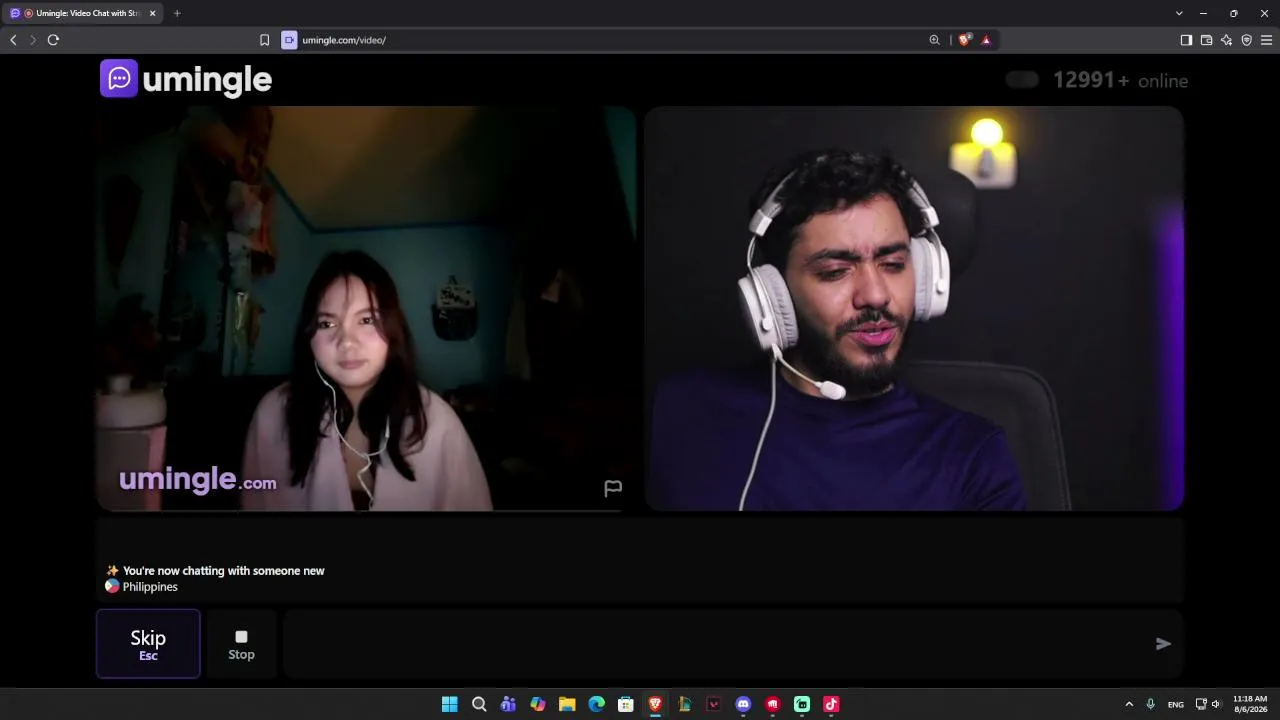
Task: Bookmark the current page
Action: (x=264, y=40)
